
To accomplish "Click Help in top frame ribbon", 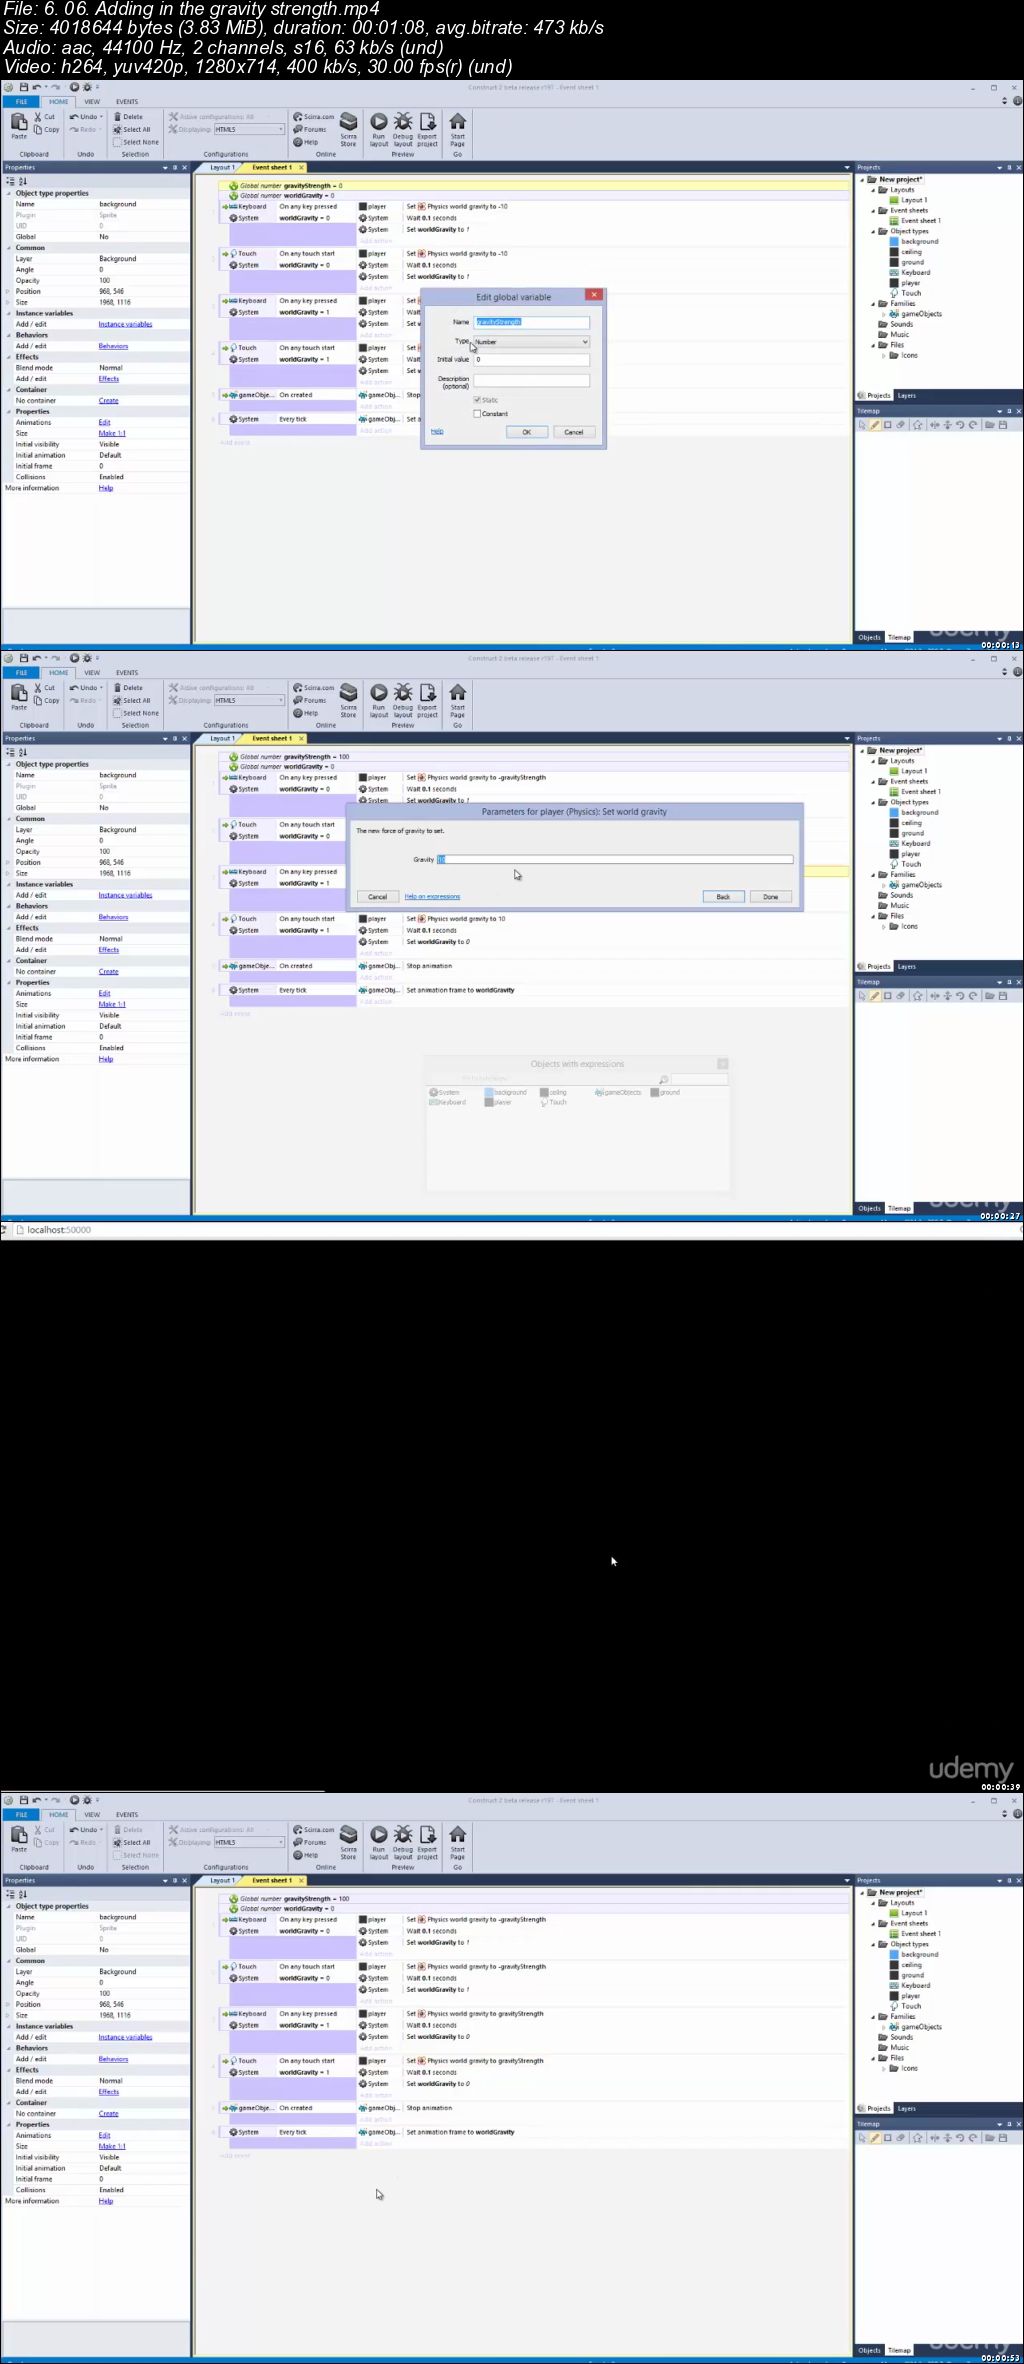I will (x=306, y=142).
